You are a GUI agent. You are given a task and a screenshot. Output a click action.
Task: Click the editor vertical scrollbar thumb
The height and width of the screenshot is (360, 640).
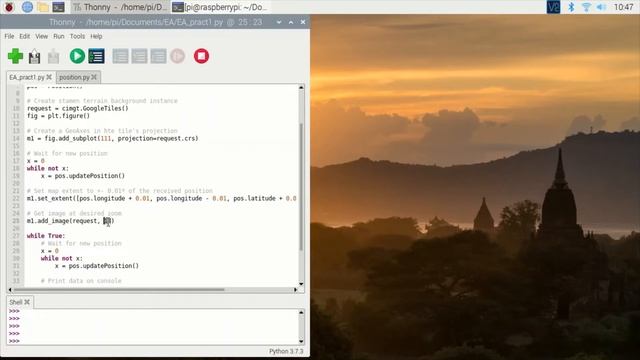pyautogui.click(x=301, y=187)
